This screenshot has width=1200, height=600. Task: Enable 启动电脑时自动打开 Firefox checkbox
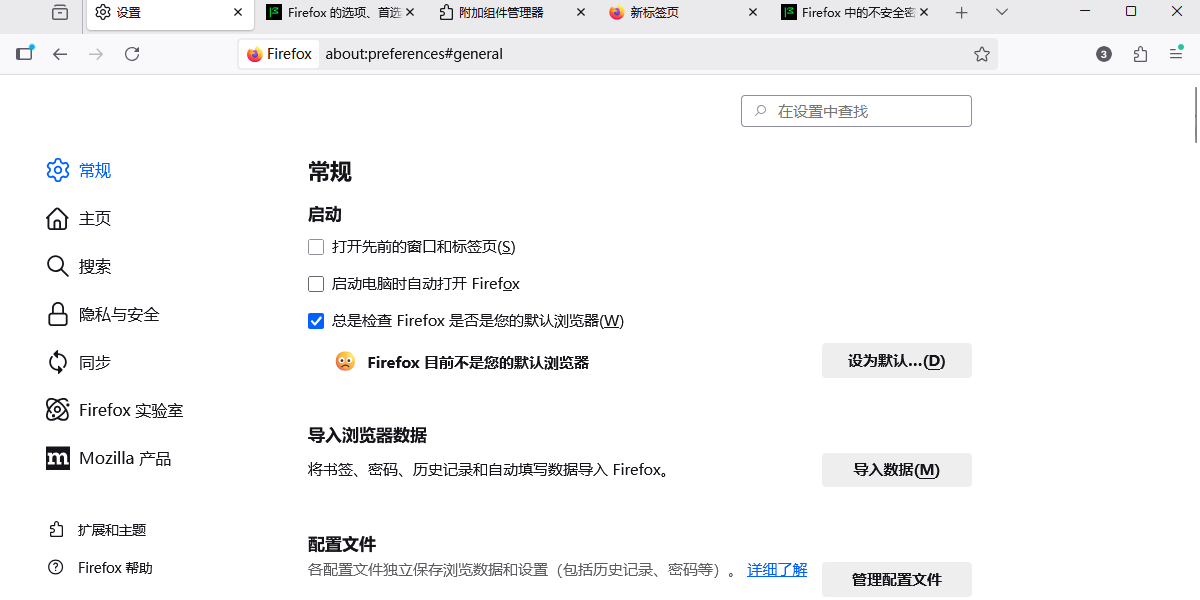click(316, 283)
